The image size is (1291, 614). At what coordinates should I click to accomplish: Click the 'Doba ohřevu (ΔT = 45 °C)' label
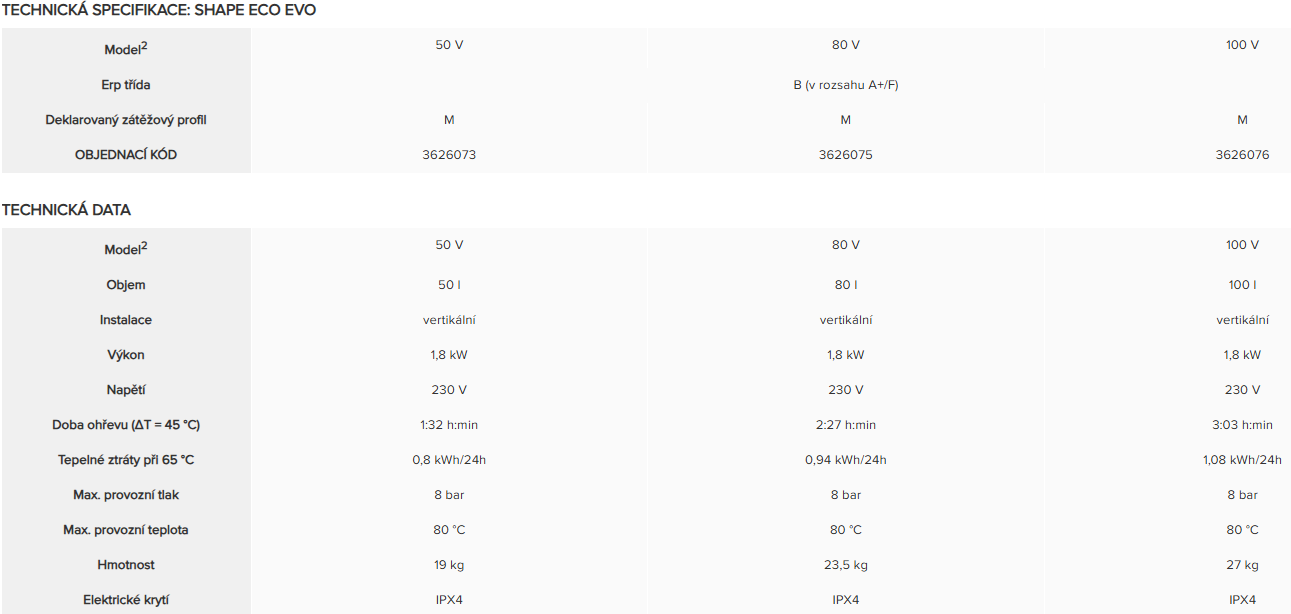pyautogui.click(x=126, y=425)
